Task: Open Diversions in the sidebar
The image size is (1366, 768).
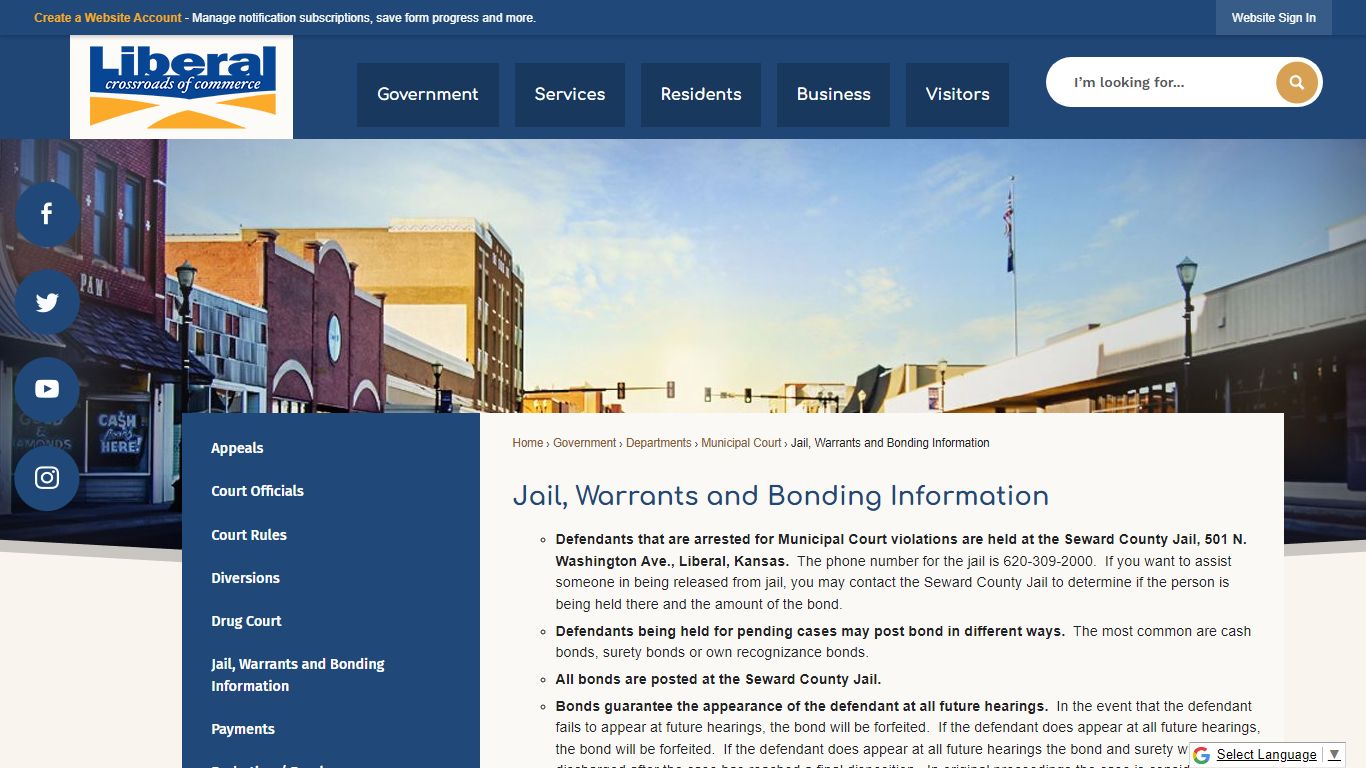Action: click(245, 578)
